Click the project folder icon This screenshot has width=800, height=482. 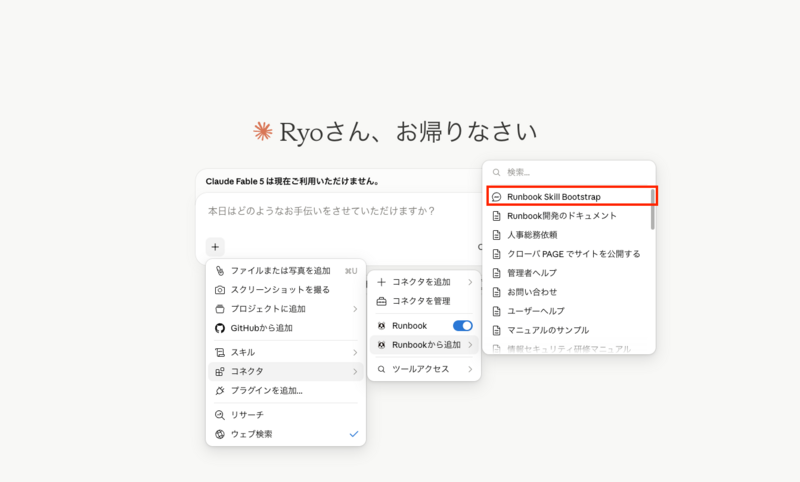point(220,309)
